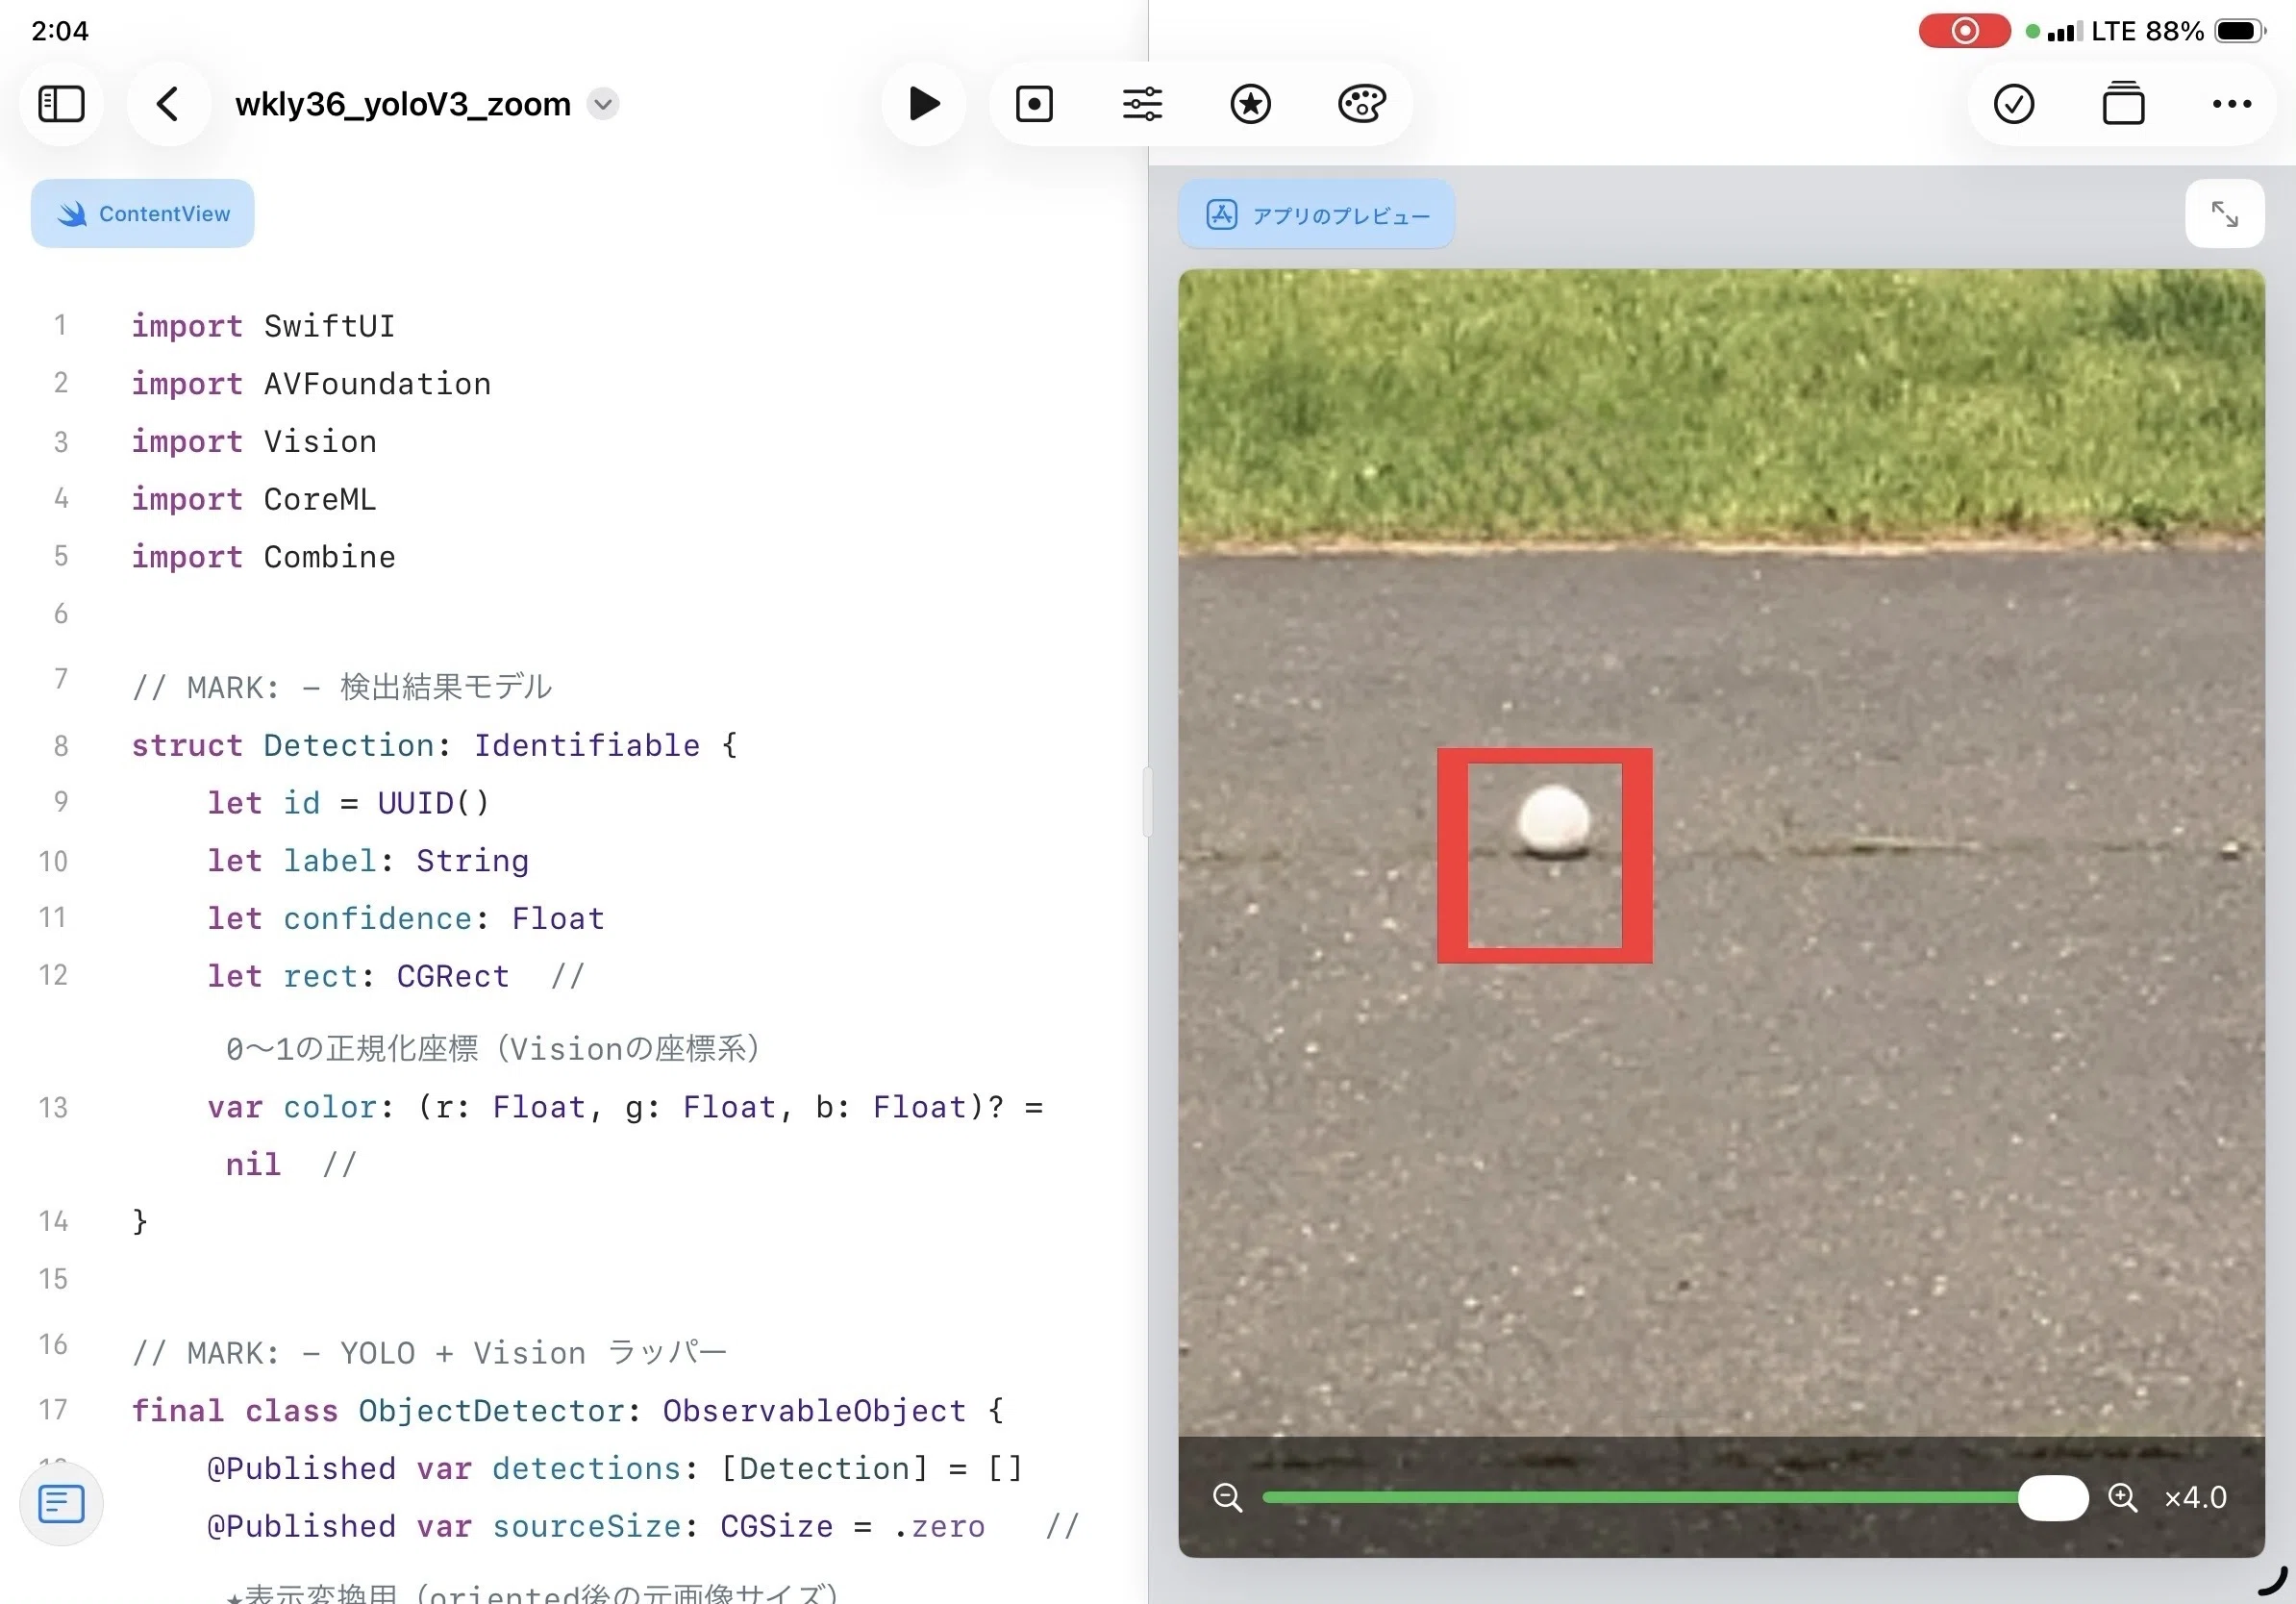
Task: Click the ×4.0 zoom value label
Action: tap(2195, 1497)
